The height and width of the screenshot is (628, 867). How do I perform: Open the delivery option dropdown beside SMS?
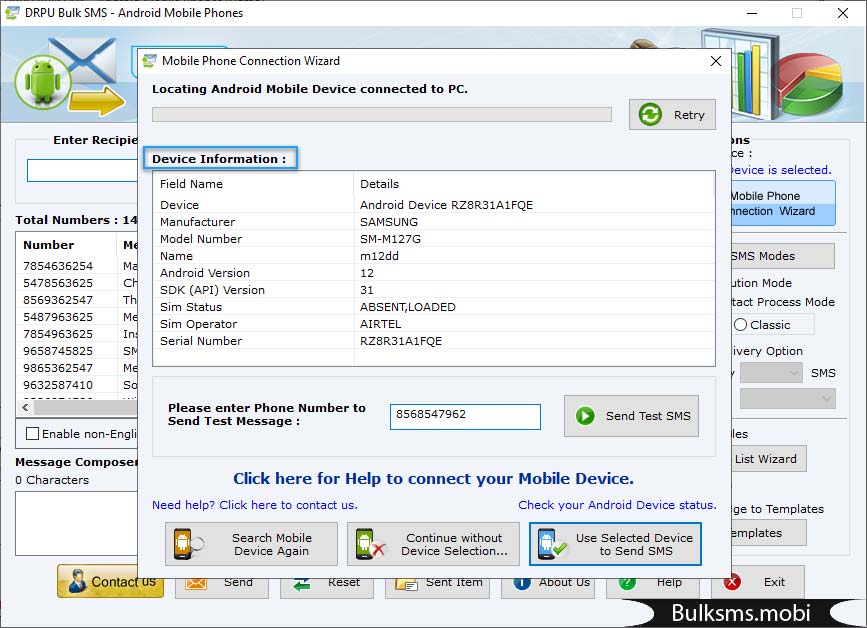pyautogui.click(x=771, y=373)
